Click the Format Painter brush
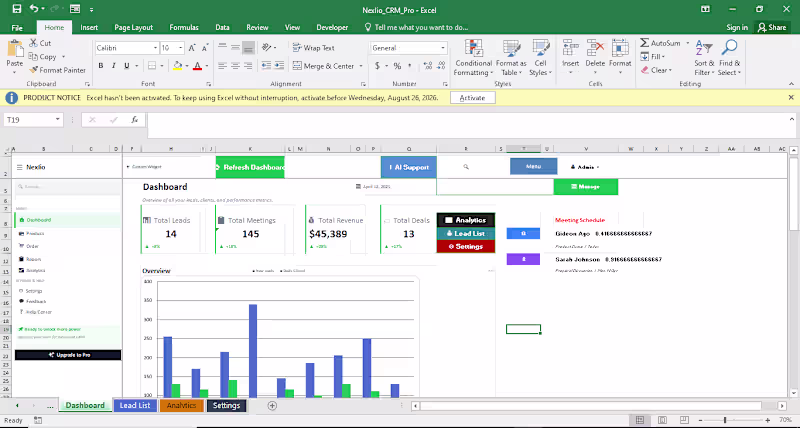The image size is (800, 428). 33,70
